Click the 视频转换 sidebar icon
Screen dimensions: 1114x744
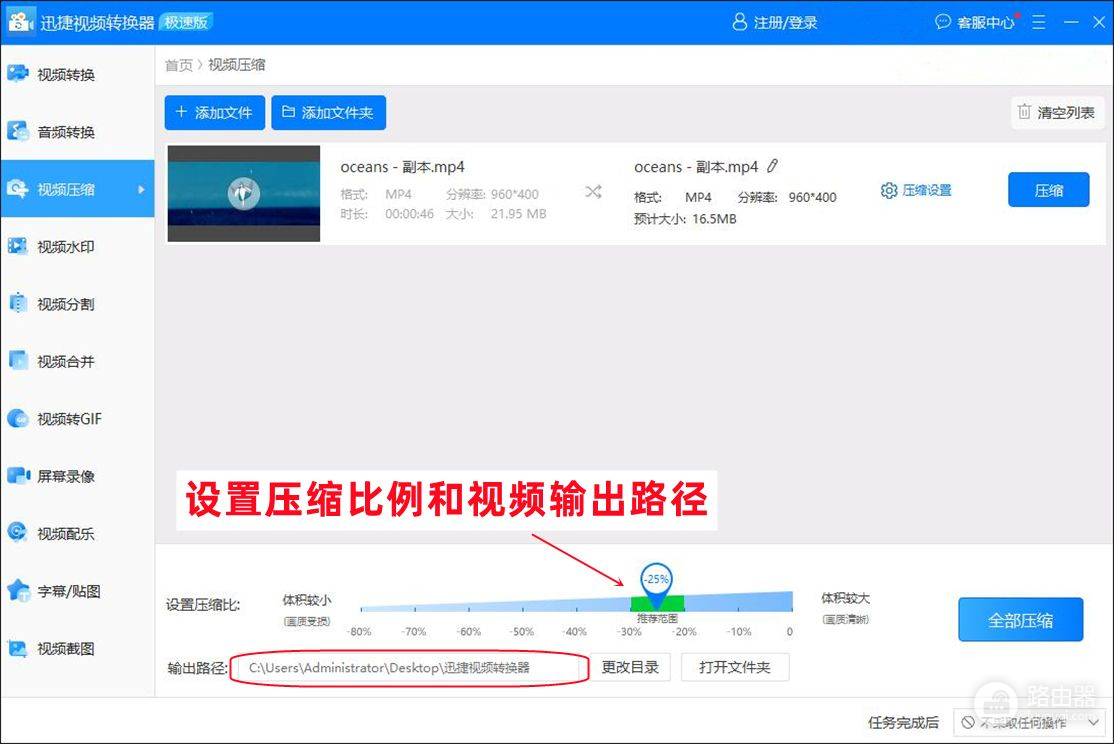18,74
